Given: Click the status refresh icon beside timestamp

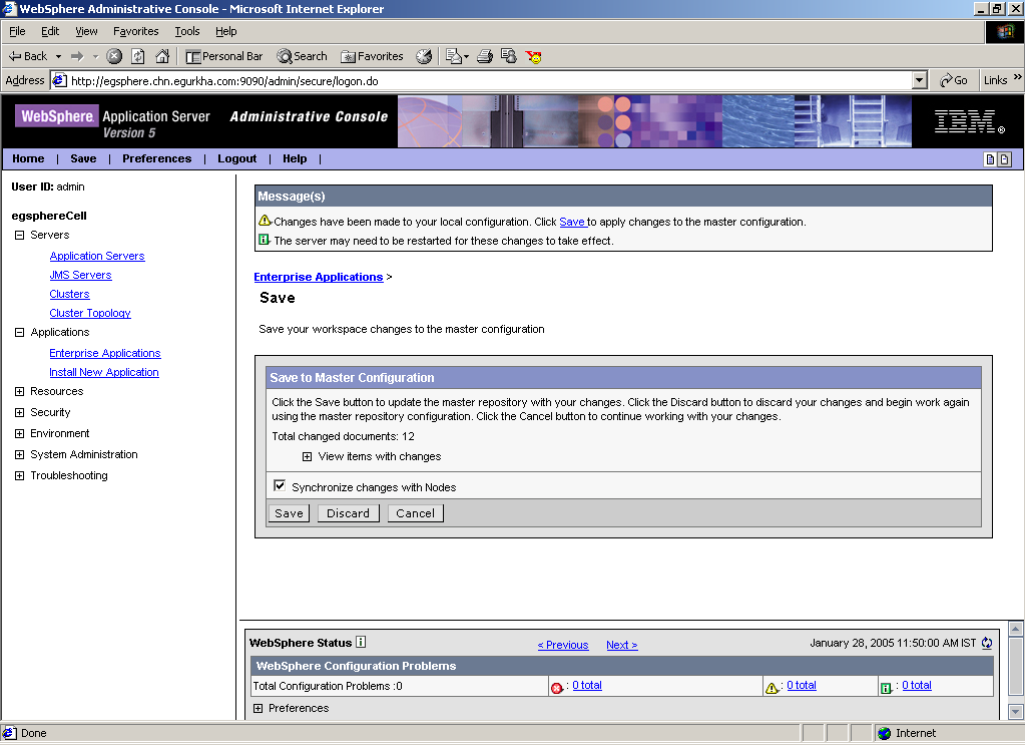Looking at the screenshot, I should (x=987, y=644).
